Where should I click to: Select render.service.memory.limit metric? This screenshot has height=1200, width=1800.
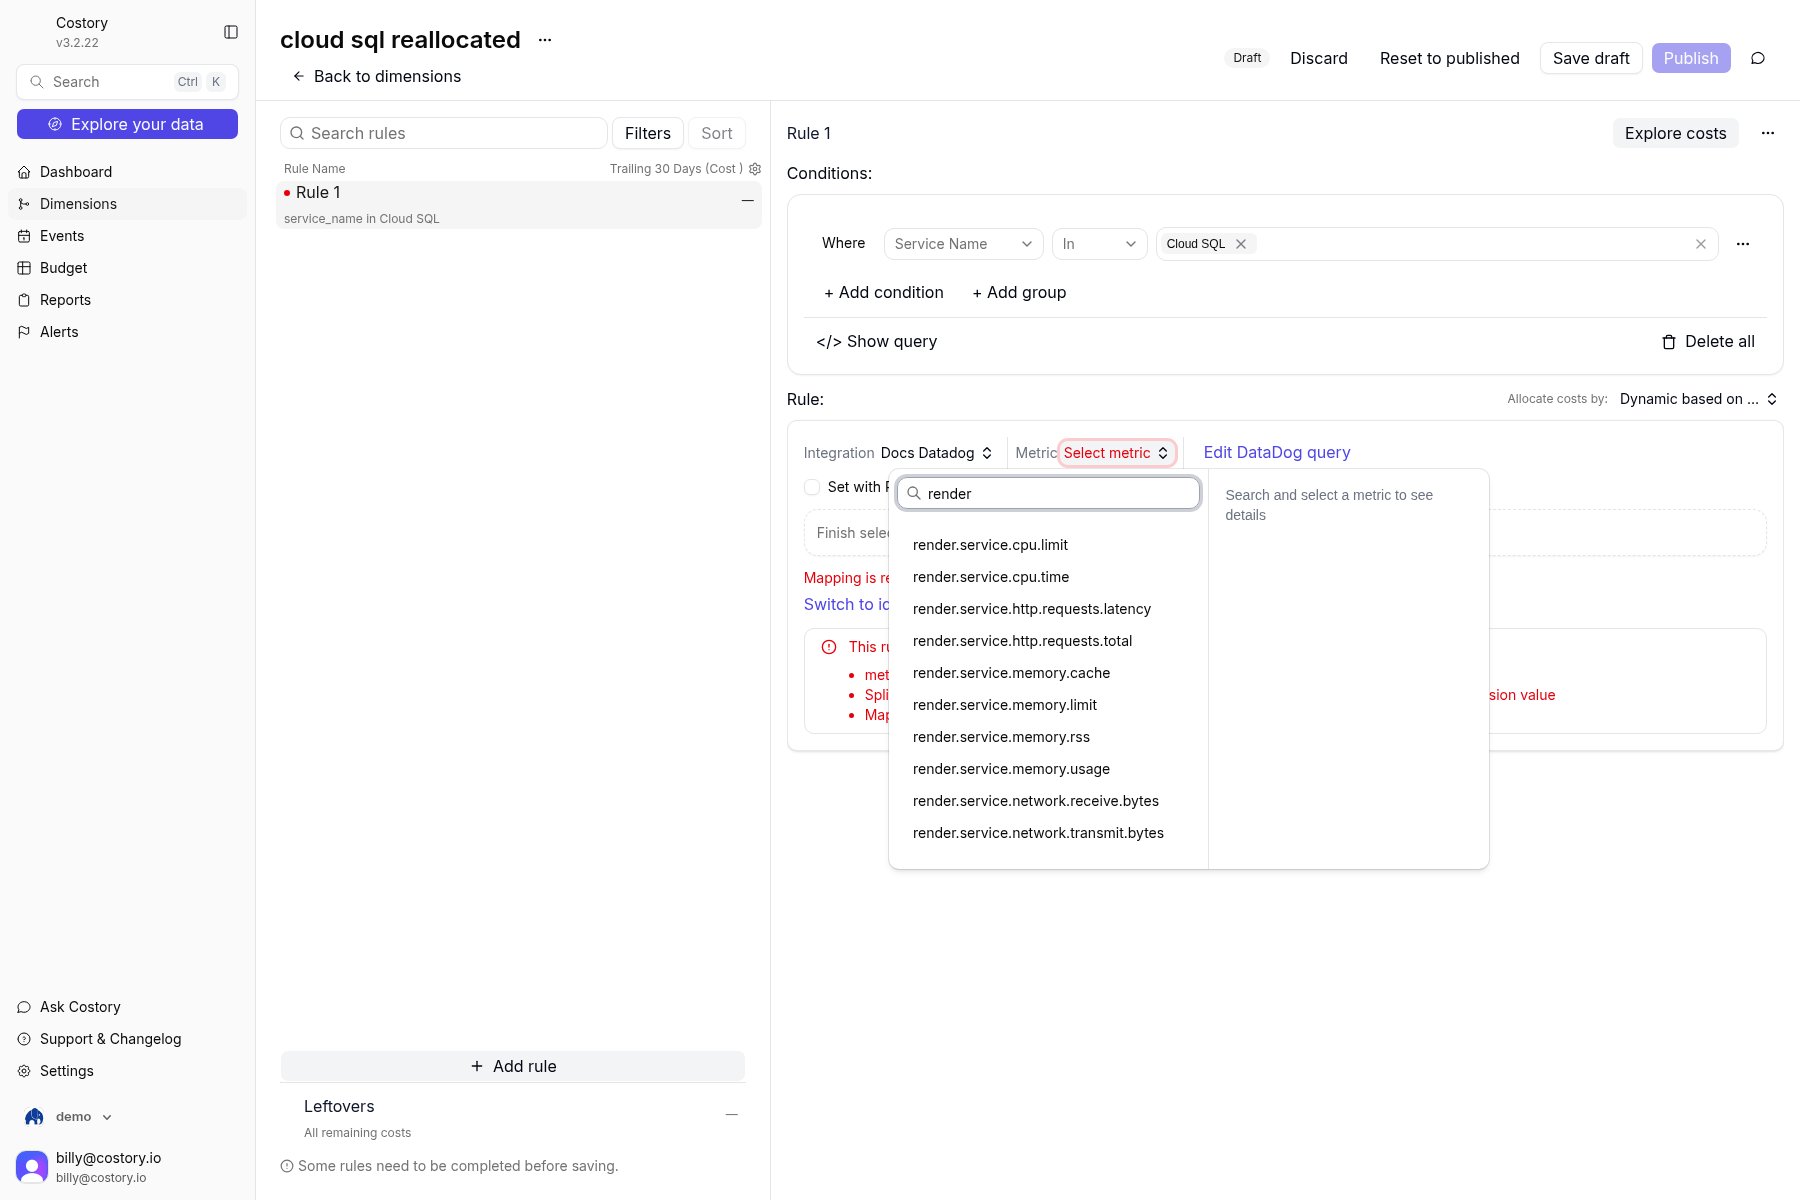[x=1048, y=705]
